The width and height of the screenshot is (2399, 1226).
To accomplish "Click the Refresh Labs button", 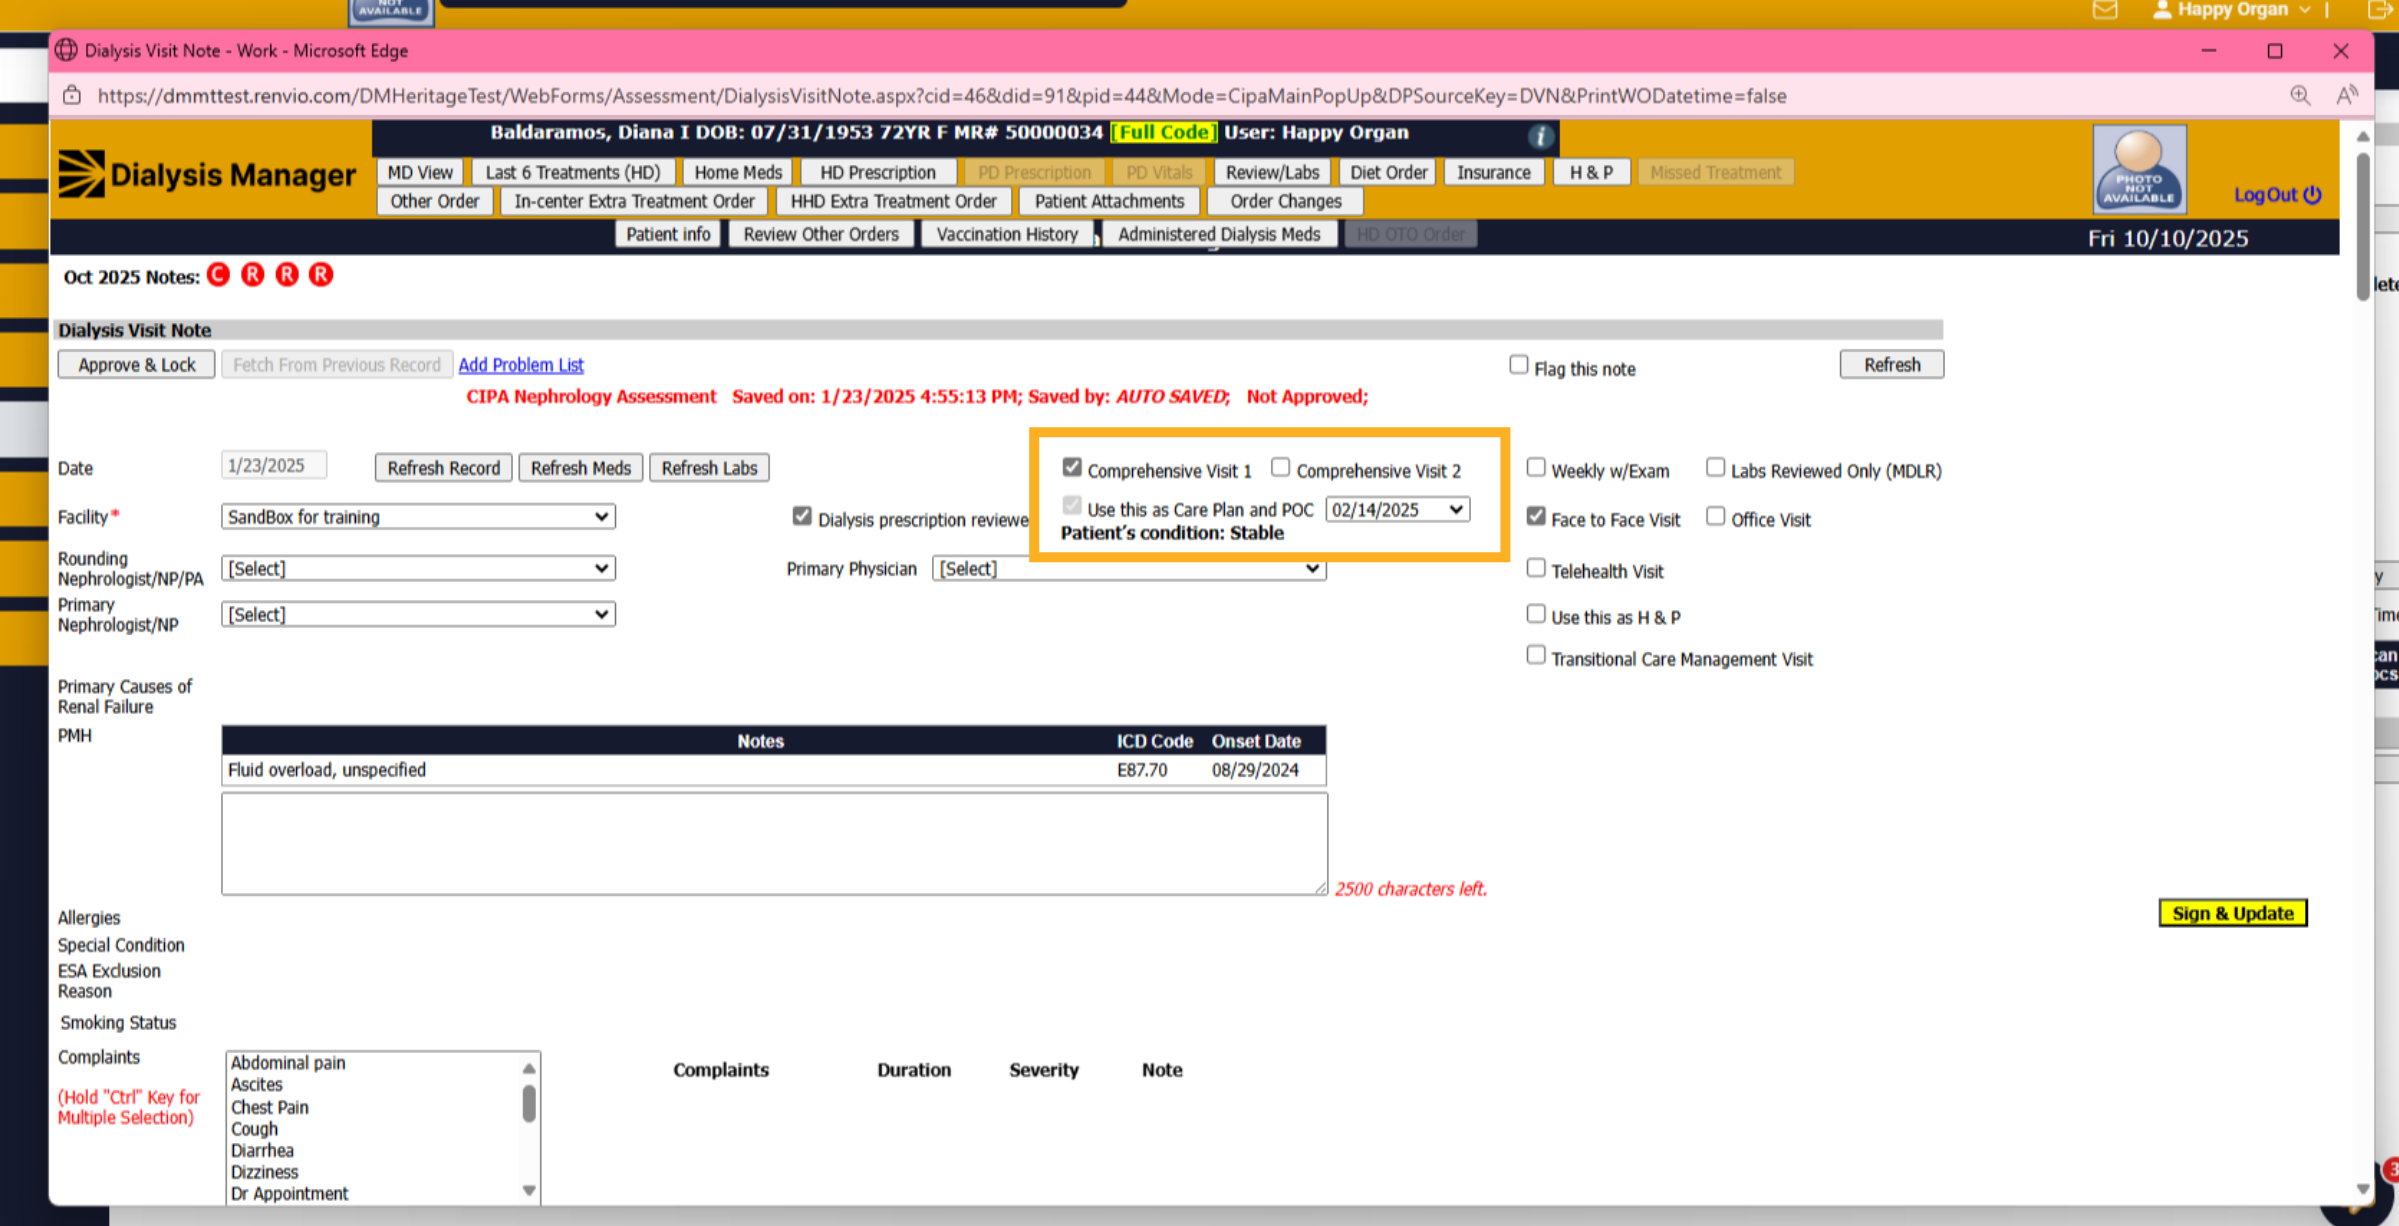I will point(709,468).
